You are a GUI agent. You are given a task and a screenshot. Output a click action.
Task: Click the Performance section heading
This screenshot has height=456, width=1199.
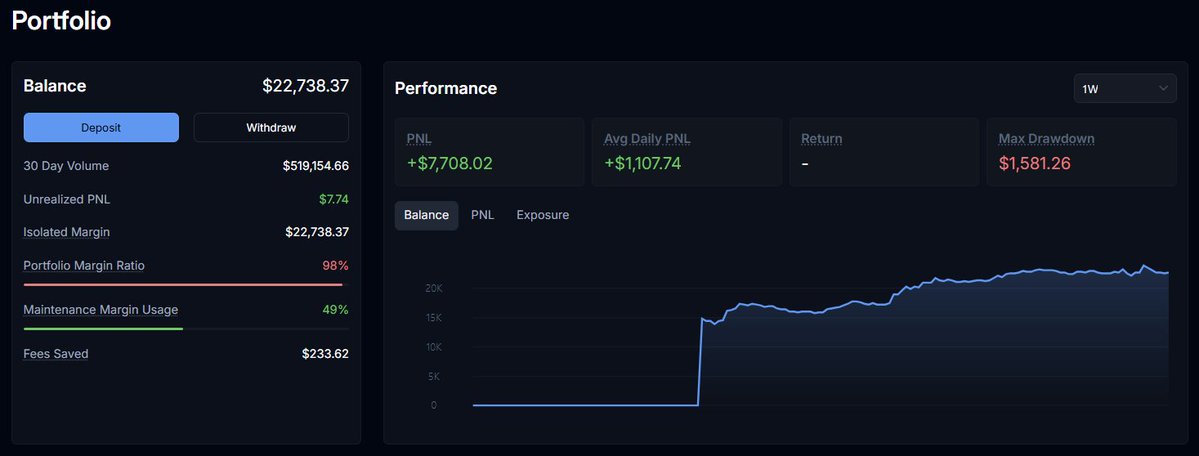pyautogui.click(x=446, y=88)
